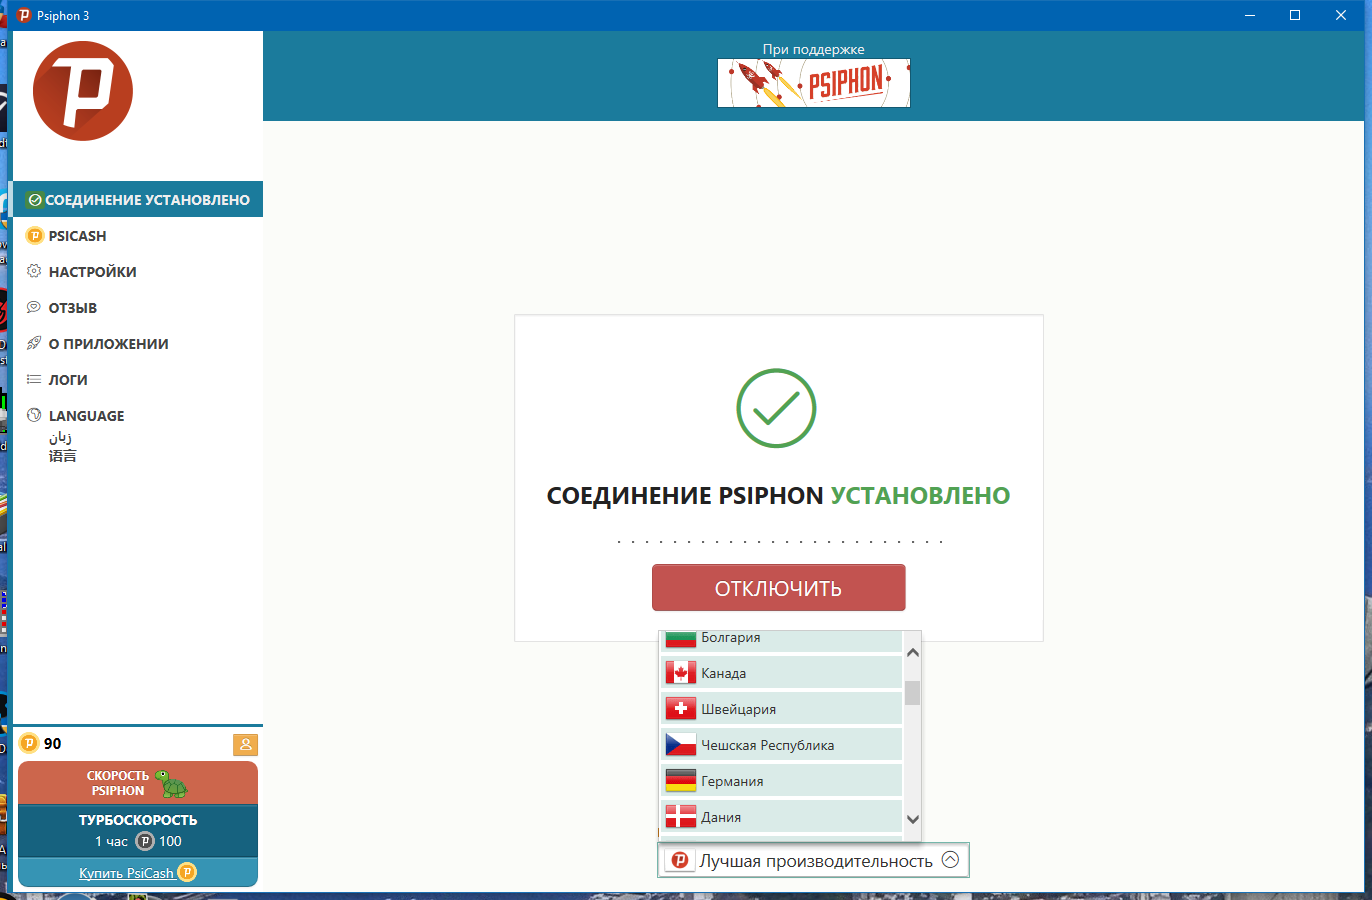Screen dimensions: 1372x900
Task: Click the При поддержке sponsor label
Action: (813, 49)
